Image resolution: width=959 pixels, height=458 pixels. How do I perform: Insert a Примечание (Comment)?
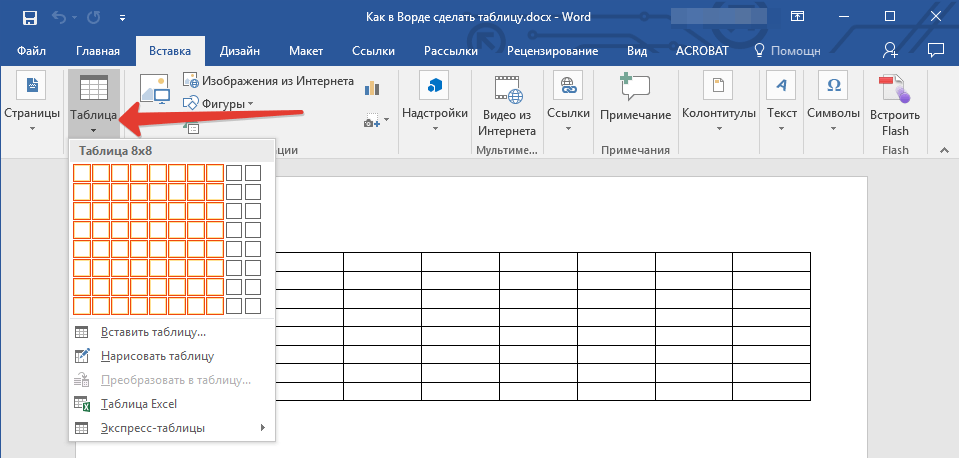point(635,101)
